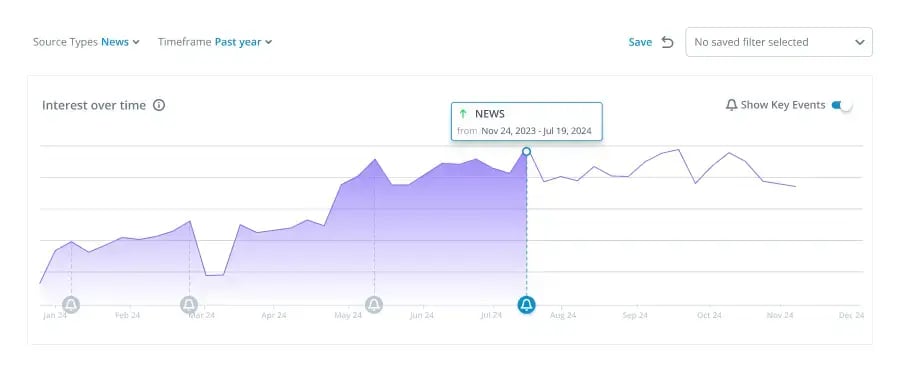Open the No saved filter selected combo box
900x372 pixels.
tap(779, 42)
